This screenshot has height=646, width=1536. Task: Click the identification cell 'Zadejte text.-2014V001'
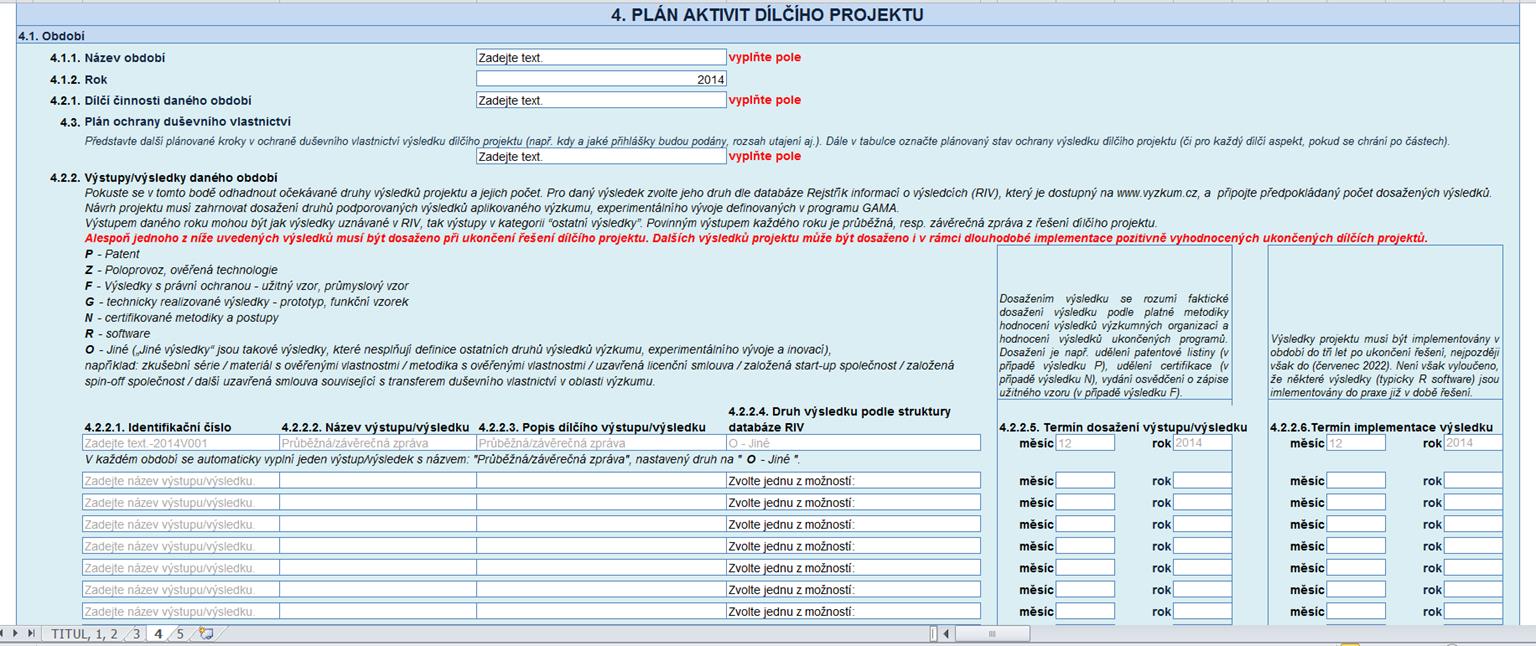coord(180,443)
